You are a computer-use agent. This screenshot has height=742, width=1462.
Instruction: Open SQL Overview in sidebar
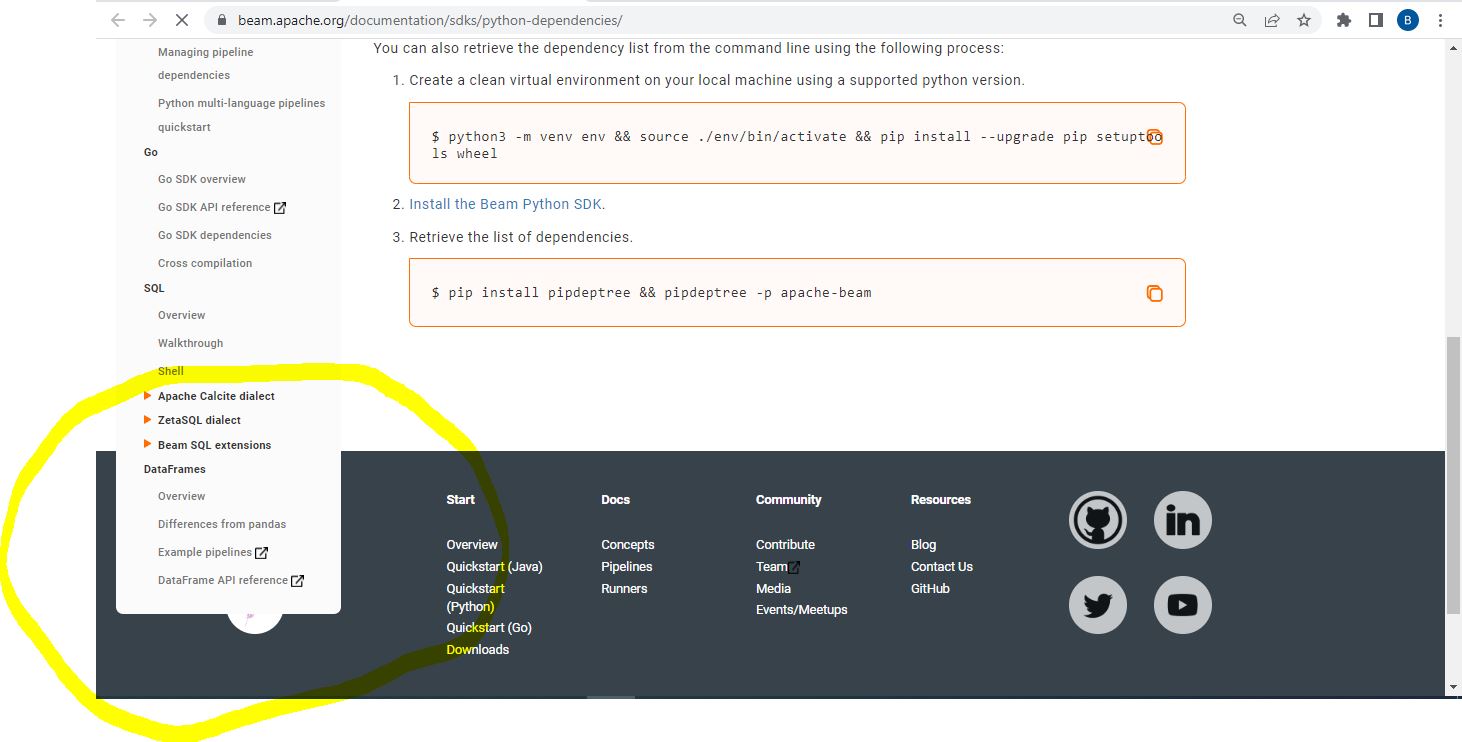tap(182, 315)
